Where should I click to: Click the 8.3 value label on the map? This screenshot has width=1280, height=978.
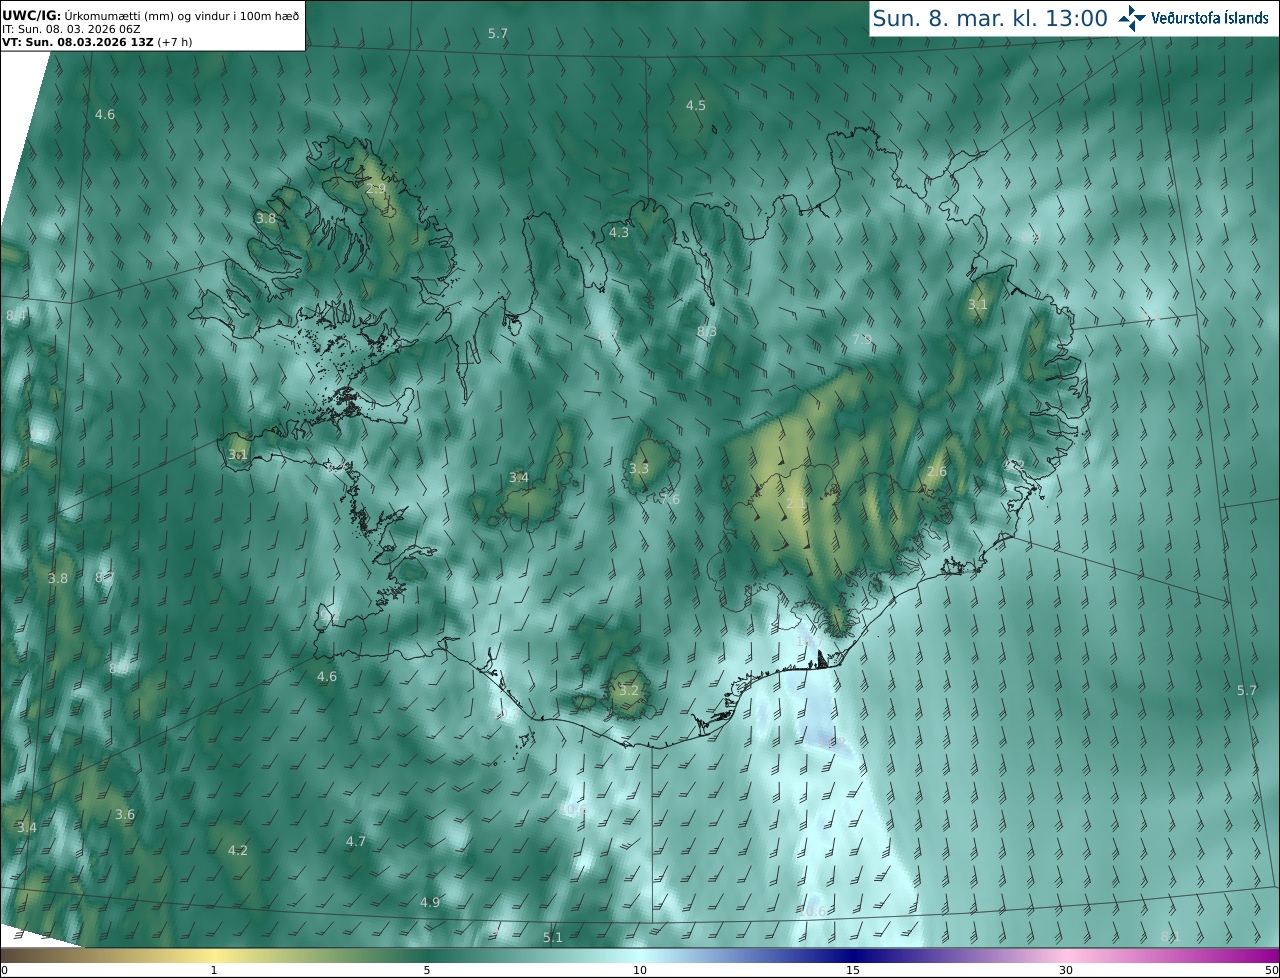pyautogui.click(x=707, y=331)
